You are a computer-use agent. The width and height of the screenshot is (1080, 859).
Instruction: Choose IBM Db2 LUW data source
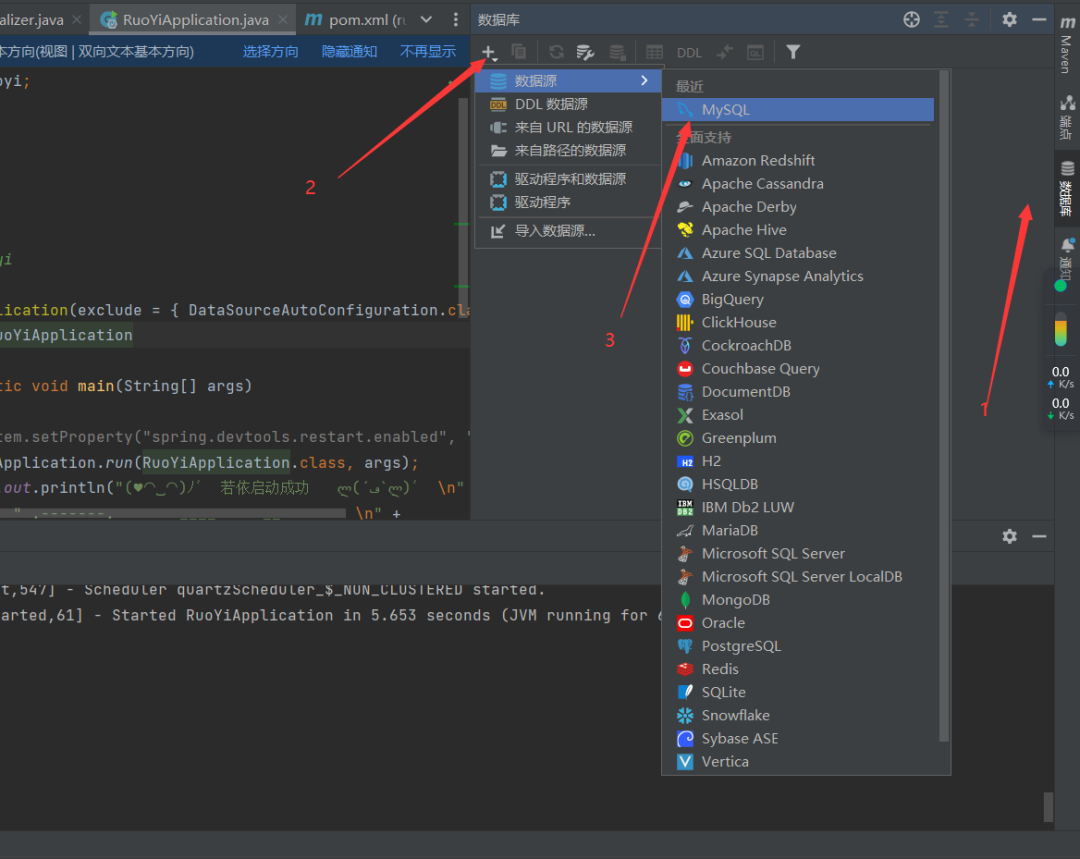coord(800,507)
